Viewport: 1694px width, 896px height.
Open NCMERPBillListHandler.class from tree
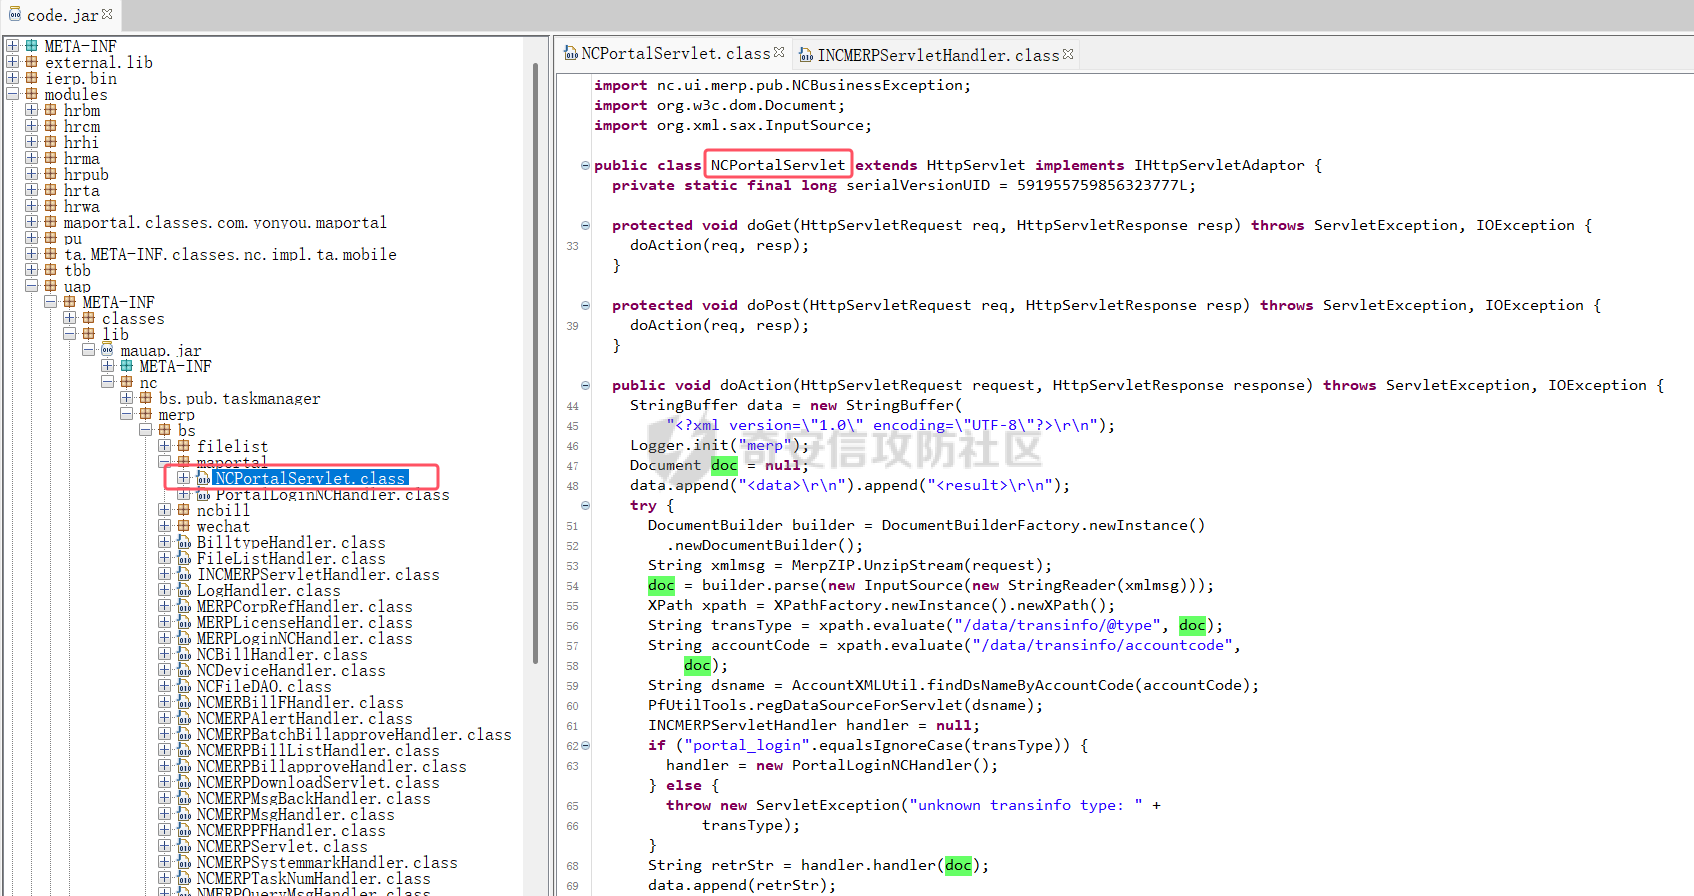coord(318,750)
